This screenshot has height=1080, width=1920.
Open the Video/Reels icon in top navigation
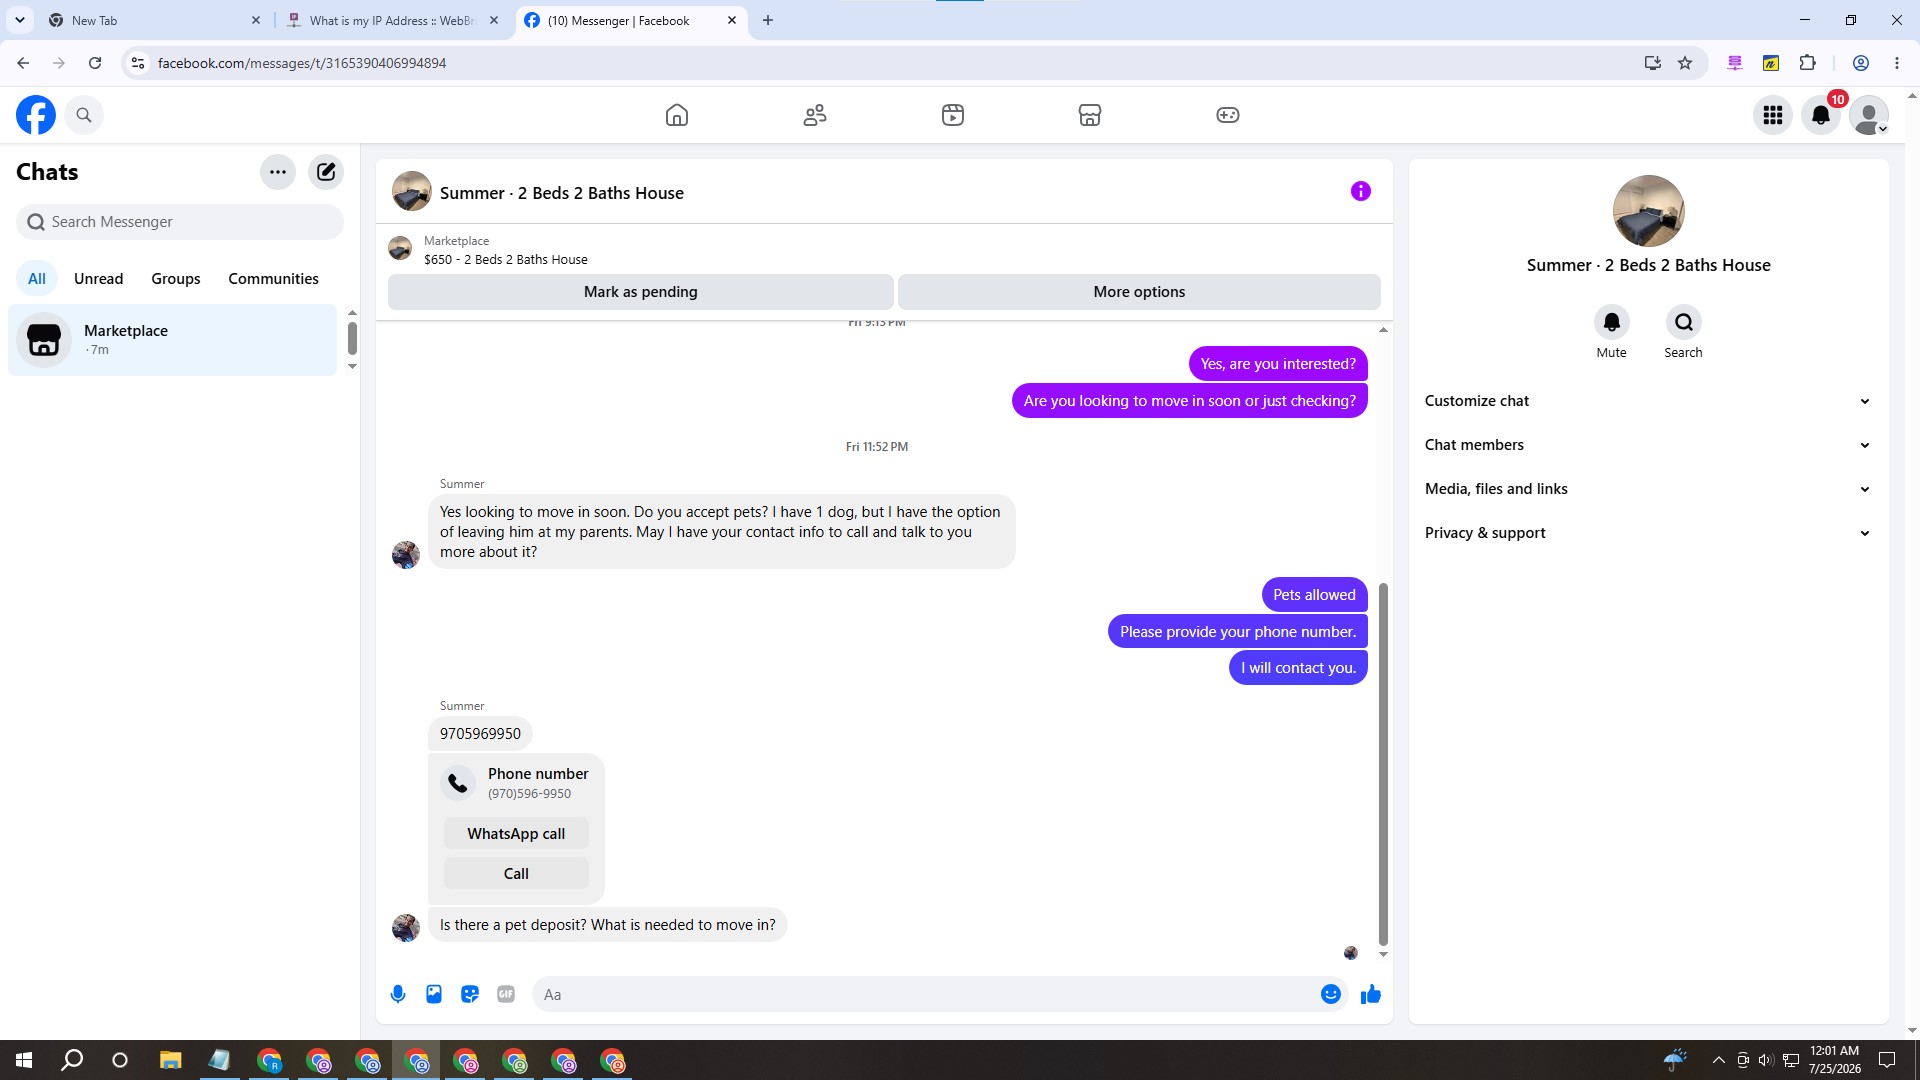(x=953, y=115)
